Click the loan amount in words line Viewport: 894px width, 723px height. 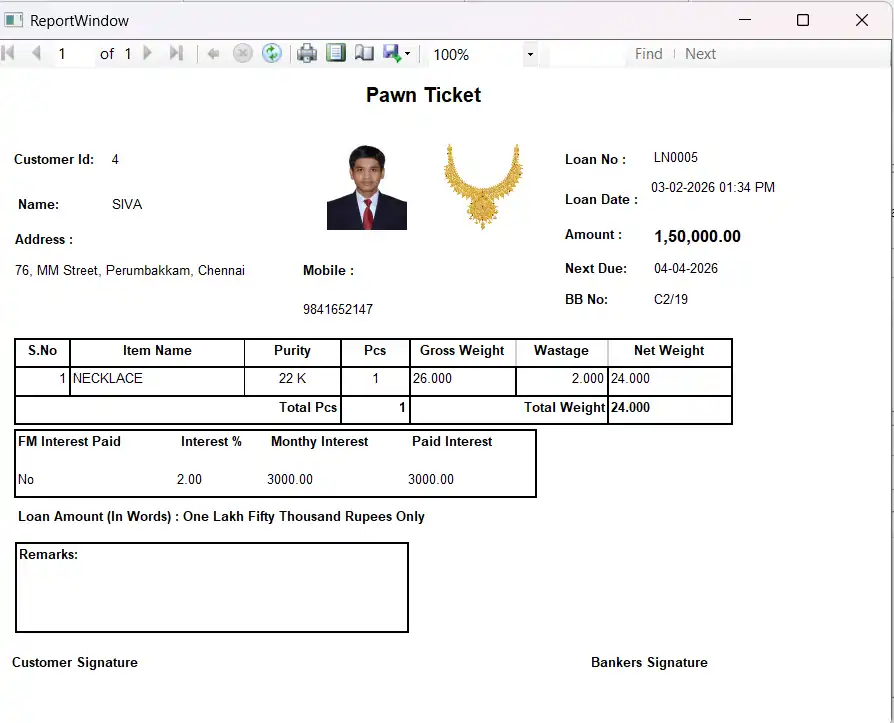click(221, 517)
